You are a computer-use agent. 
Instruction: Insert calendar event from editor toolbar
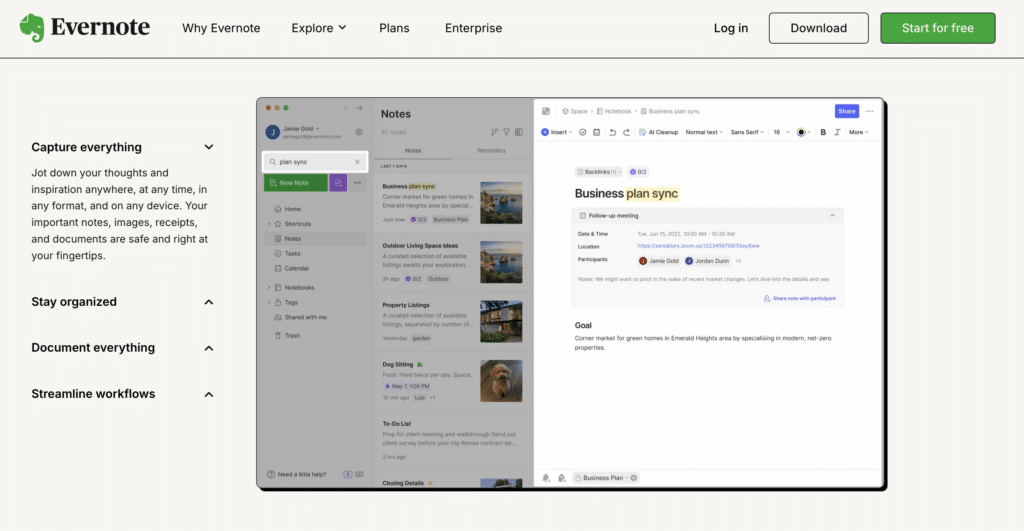click(596, 132)
